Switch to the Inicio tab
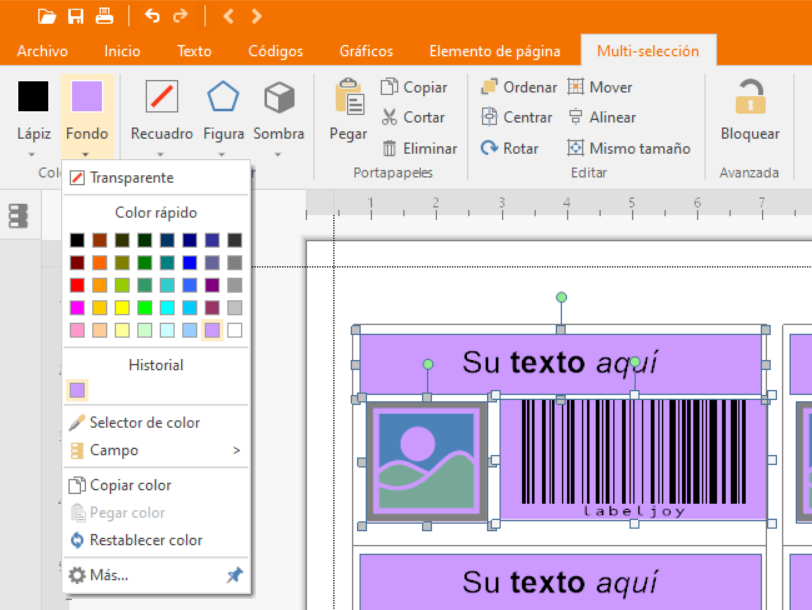 (122, 51)
